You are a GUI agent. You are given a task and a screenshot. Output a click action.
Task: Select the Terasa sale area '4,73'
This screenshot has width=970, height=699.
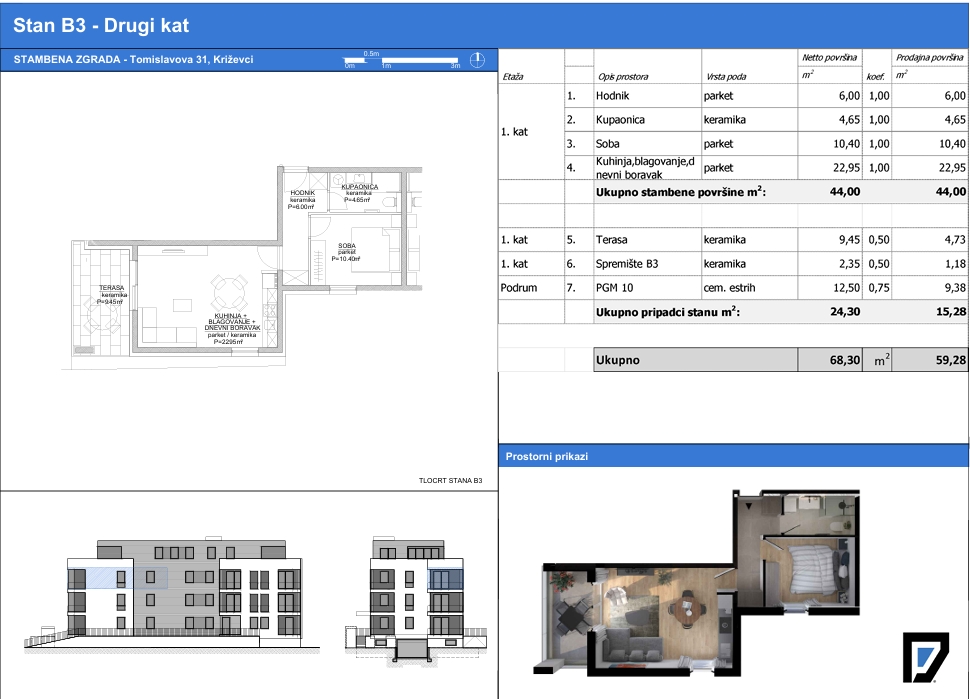tap(955, 239)
